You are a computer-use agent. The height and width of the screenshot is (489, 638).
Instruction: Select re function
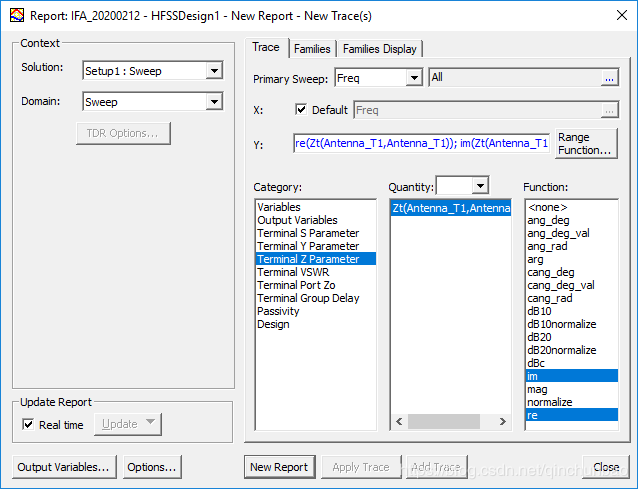click(572, 415)
